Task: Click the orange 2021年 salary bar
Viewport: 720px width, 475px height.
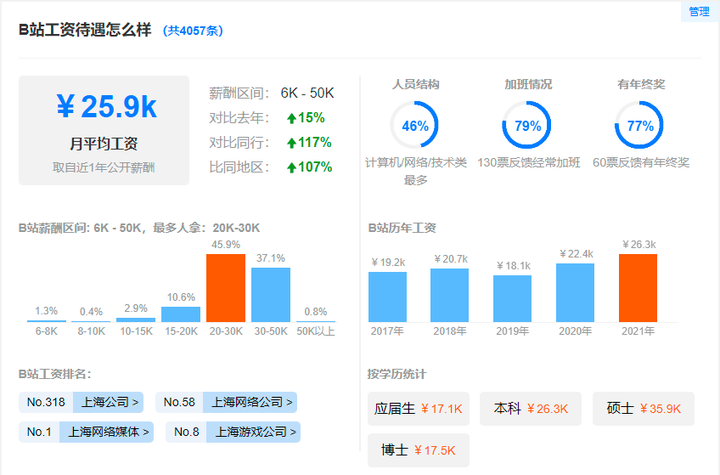Action: click(x=638, y=288)
